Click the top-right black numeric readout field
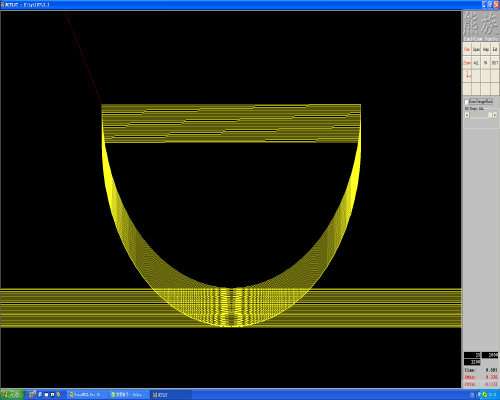This screenshot has height=400, width=500. pyautogui.click(x=490, y=355)
